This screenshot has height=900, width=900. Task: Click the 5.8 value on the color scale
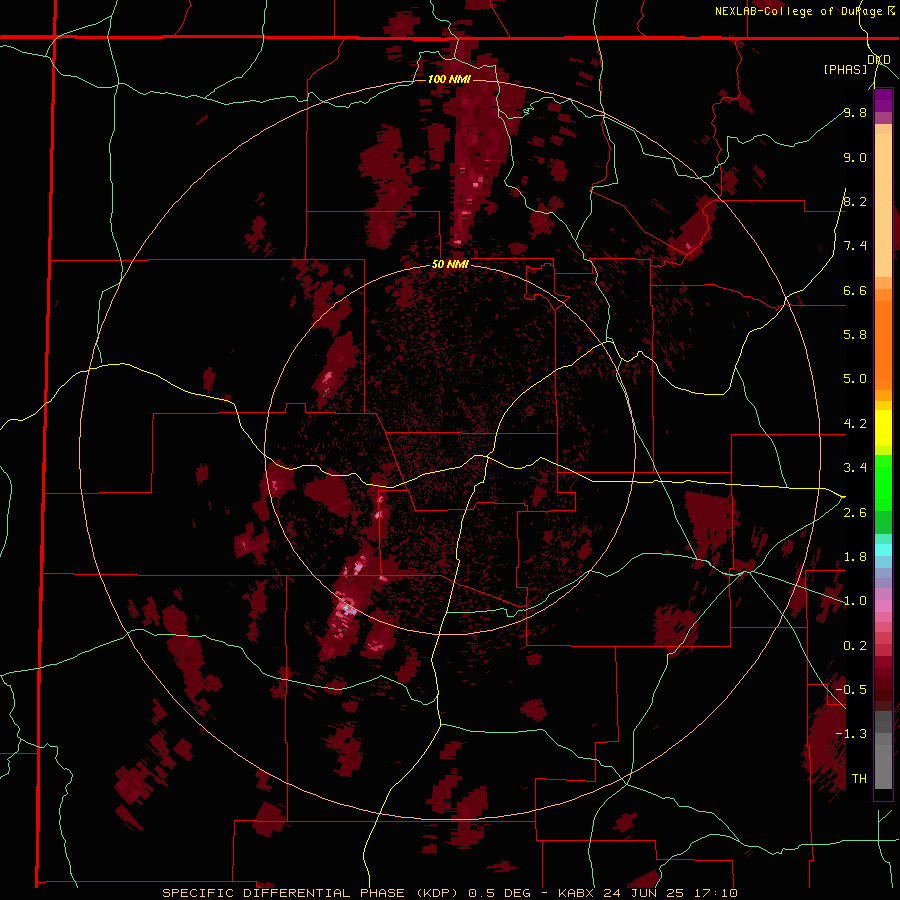(855, 335)
